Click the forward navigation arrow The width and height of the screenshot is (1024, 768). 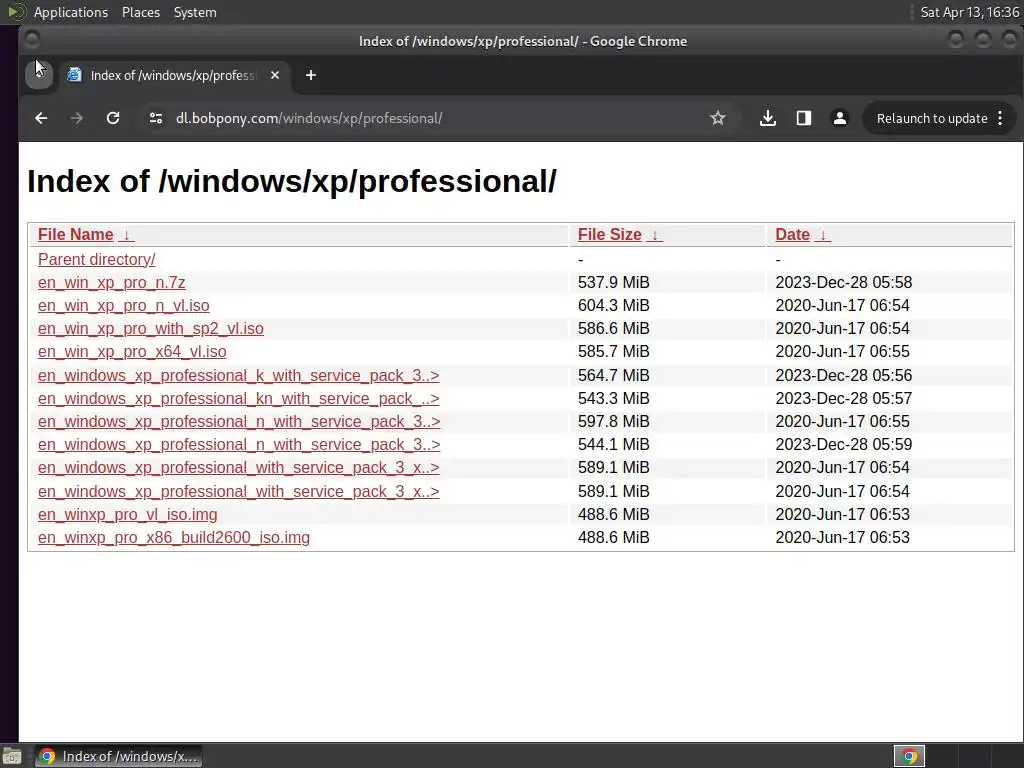[76, 118]
